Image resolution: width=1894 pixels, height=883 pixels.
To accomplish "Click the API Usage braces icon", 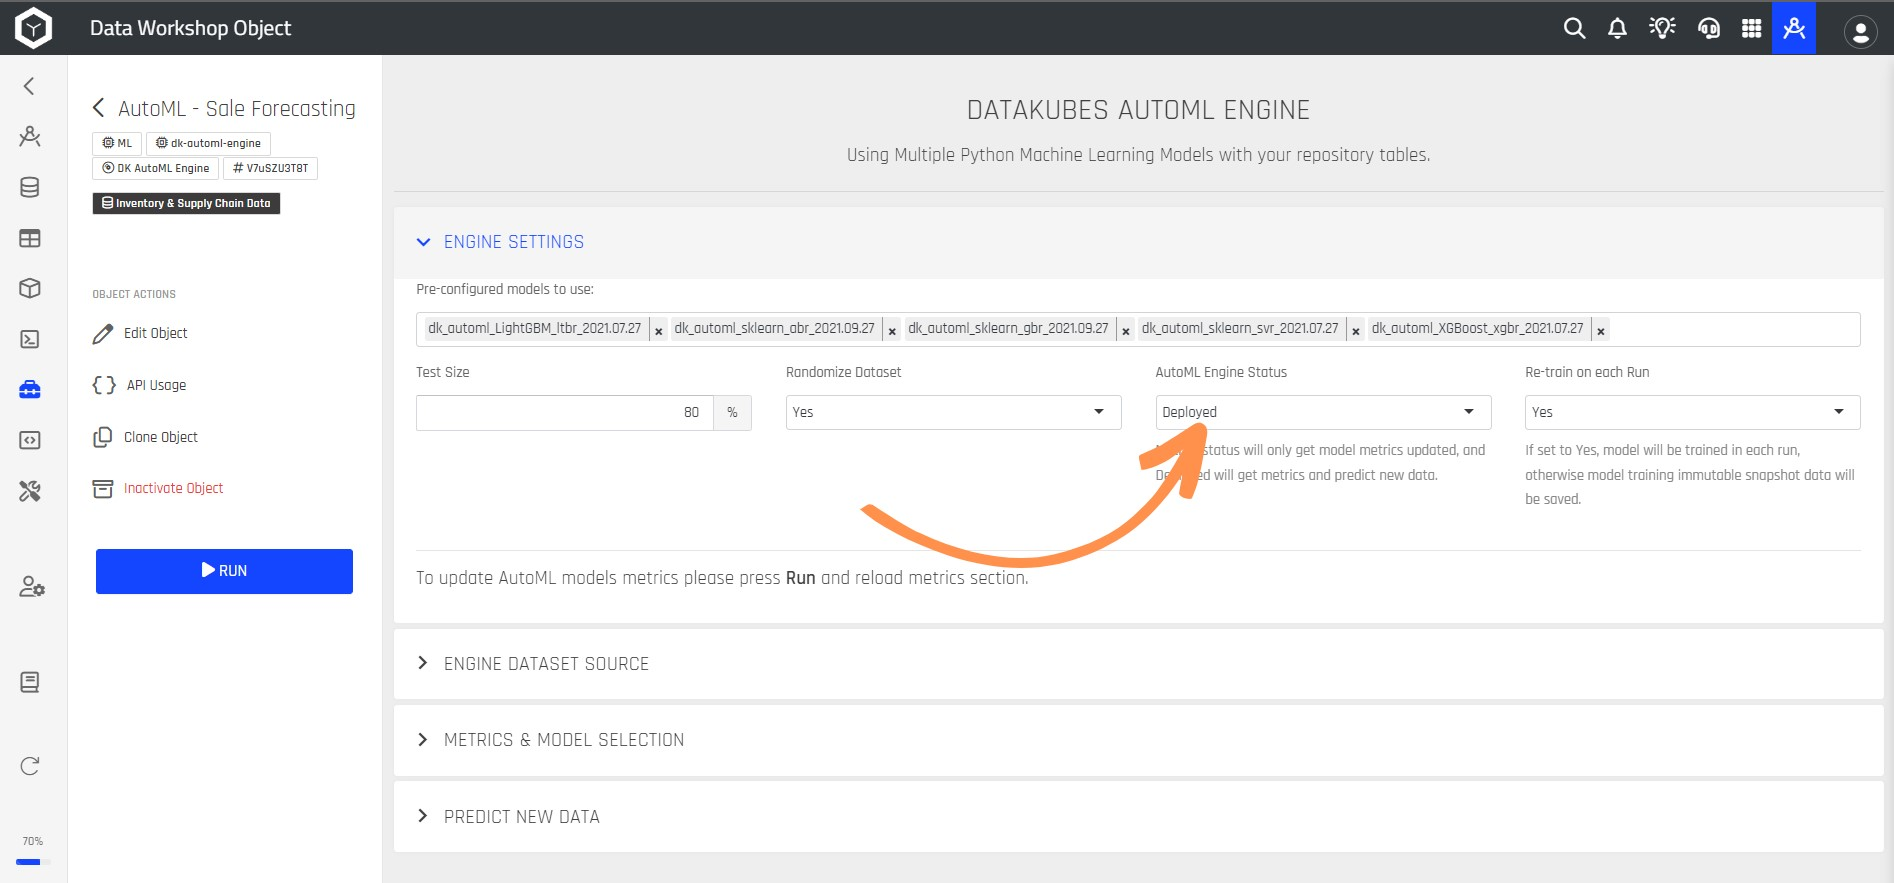I will (104, 385).
